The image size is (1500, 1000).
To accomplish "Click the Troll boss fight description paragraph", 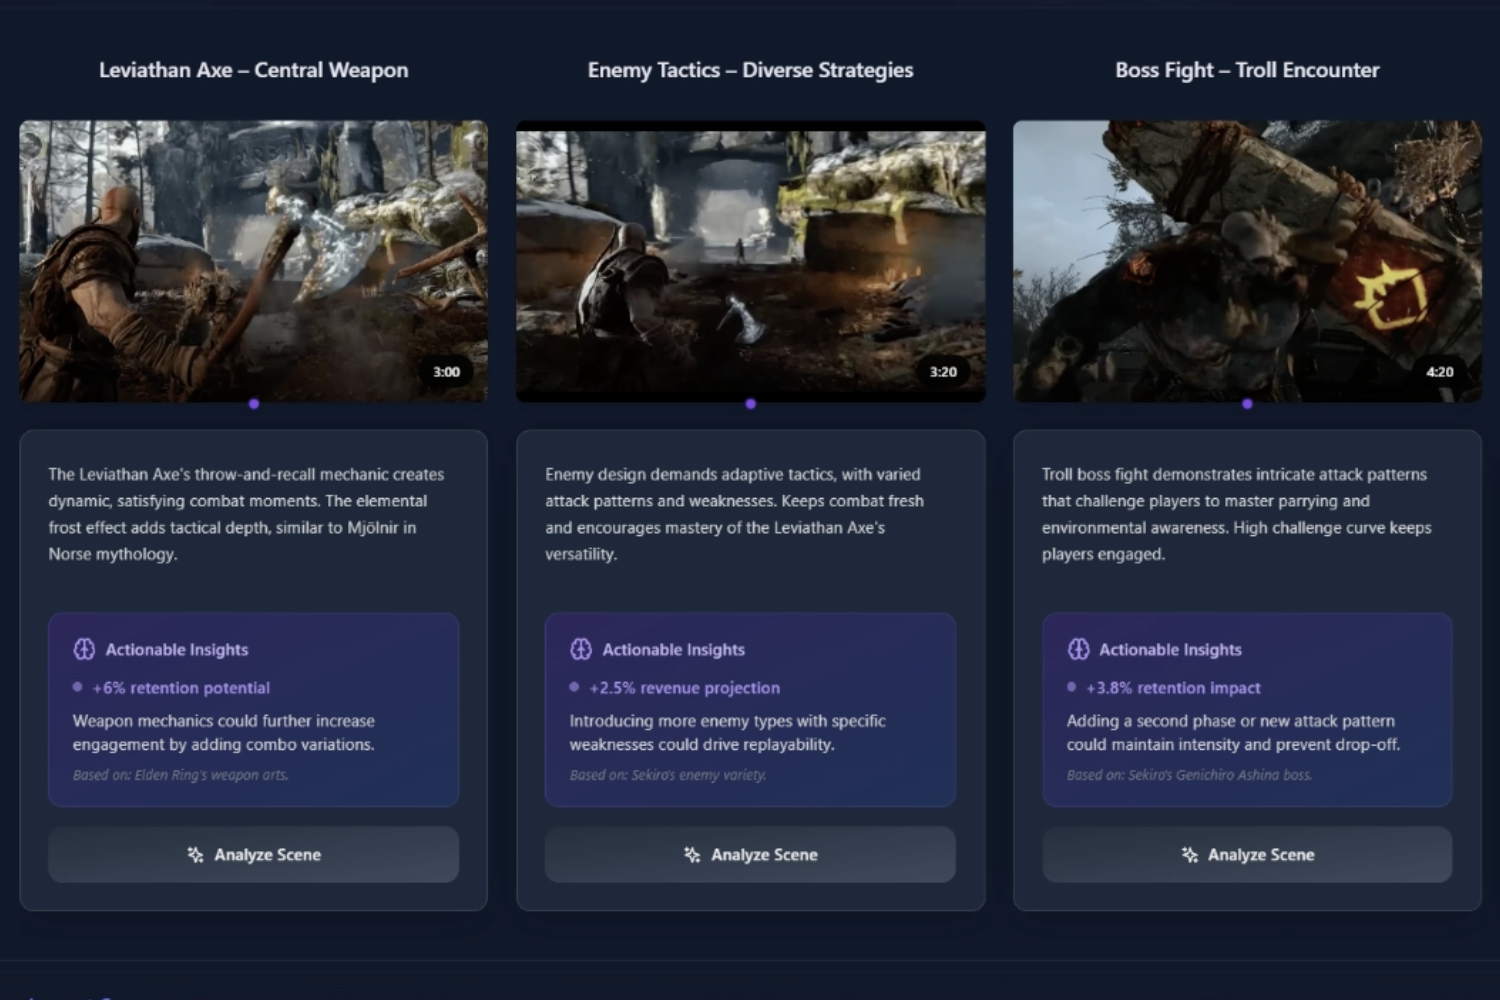I will [x=1237, y=514].
